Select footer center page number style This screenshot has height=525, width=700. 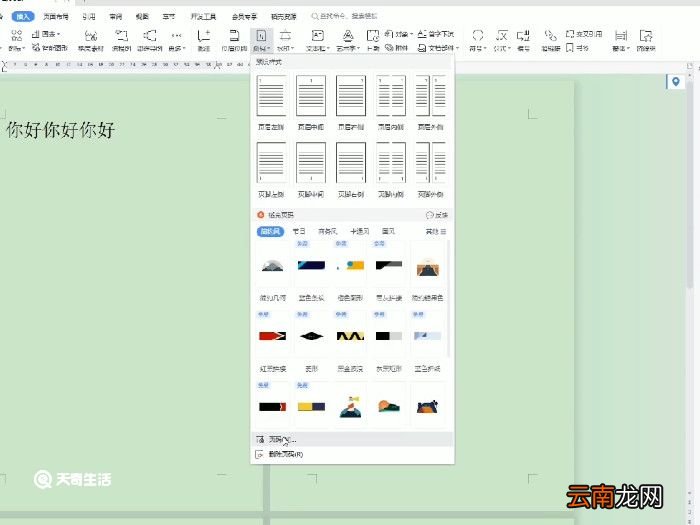(x=311, y=170)
